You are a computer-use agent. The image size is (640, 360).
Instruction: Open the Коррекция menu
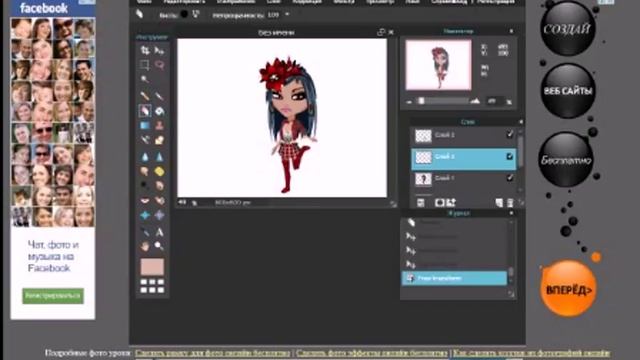point(307,2)
